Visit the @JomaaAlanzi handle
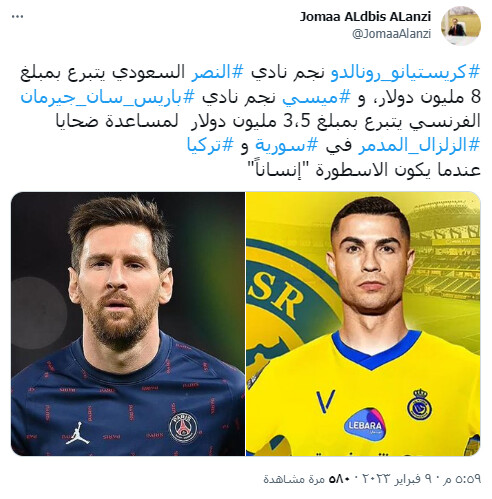The image size is (492, 499). pos(391,34)
